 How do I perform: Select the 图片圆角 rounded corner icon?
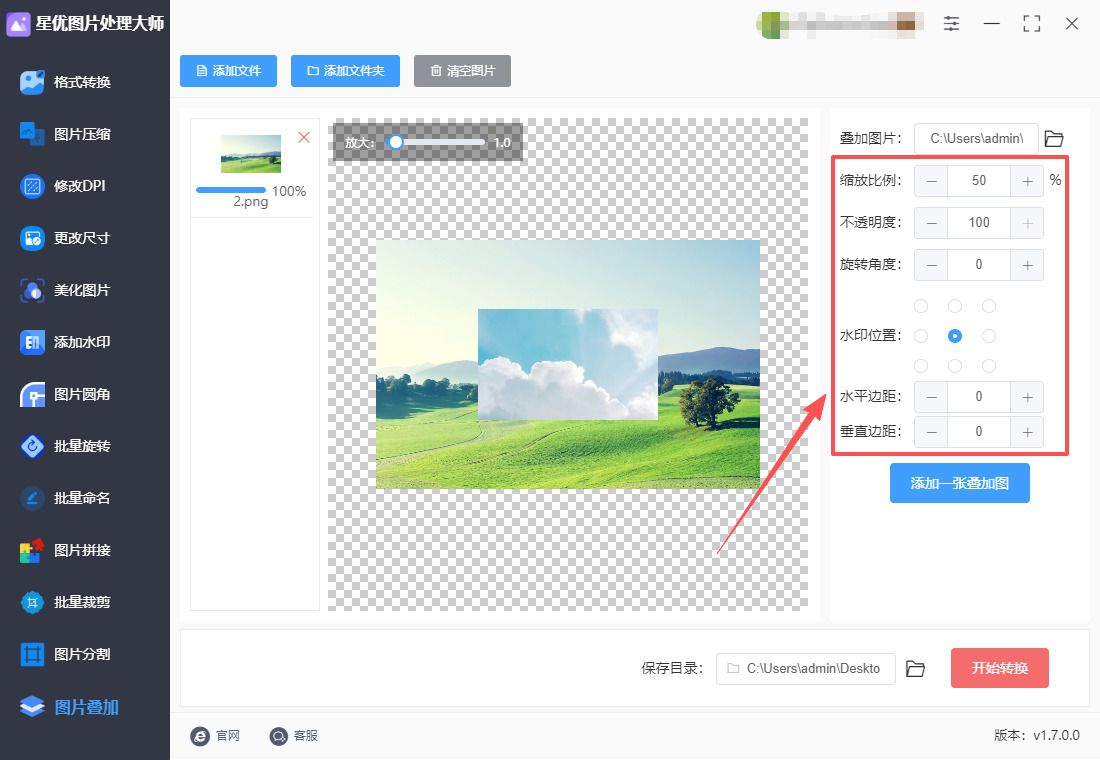point(32,394)
